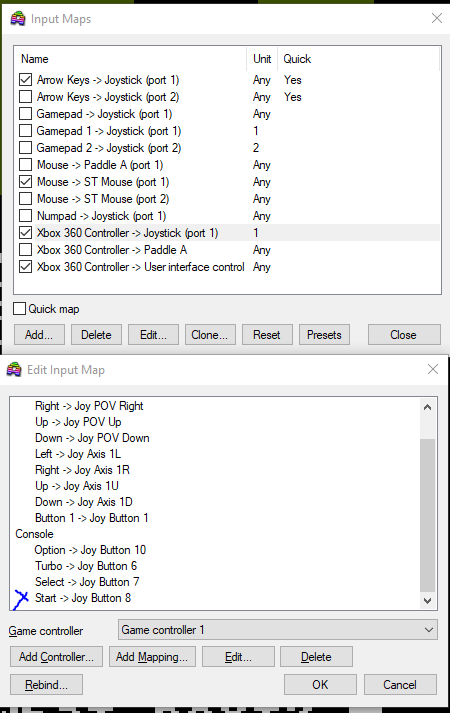Click the Rebind... button
450x713 pixels.
[x=46, y=685]
